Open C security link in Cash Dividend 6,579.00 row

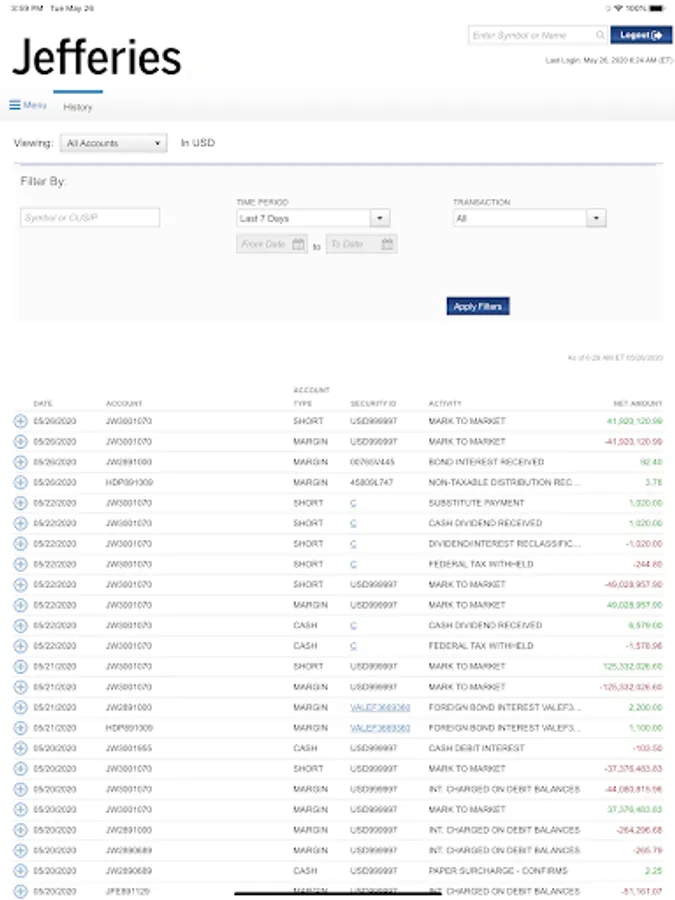353,626
